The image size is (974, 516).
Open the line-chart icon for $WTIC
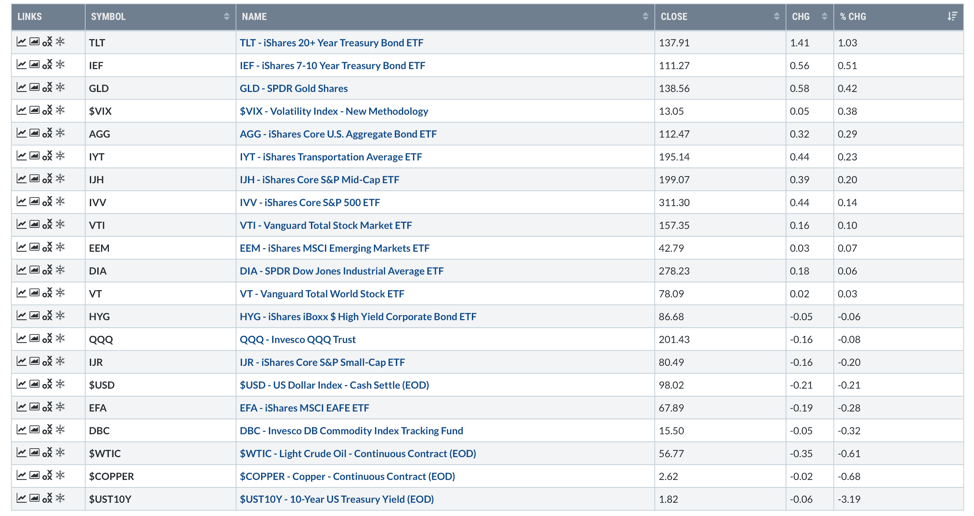click(x=21, y=453)
